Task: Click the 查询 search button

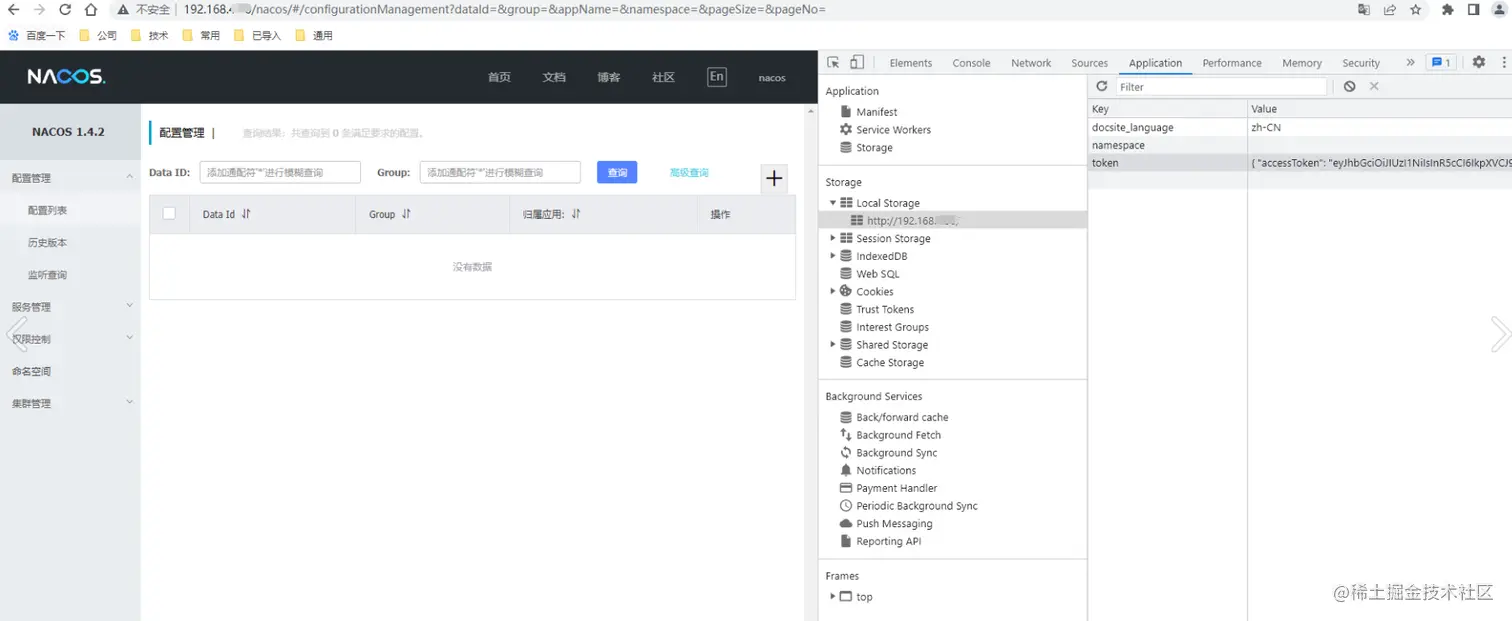Action: coord(617,172)
